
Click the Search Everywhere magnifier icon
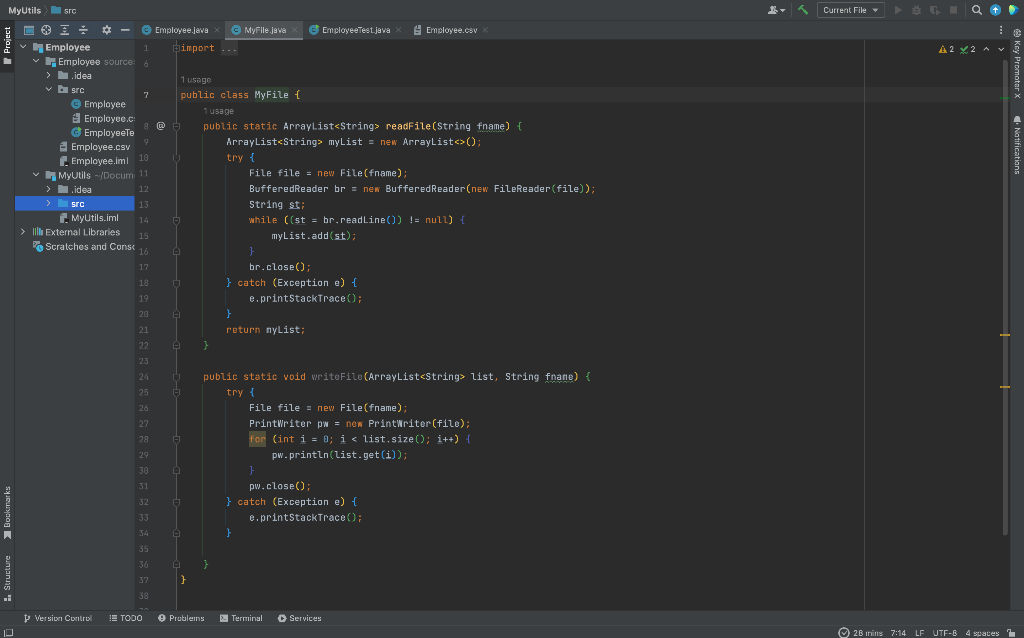point(977,10)
